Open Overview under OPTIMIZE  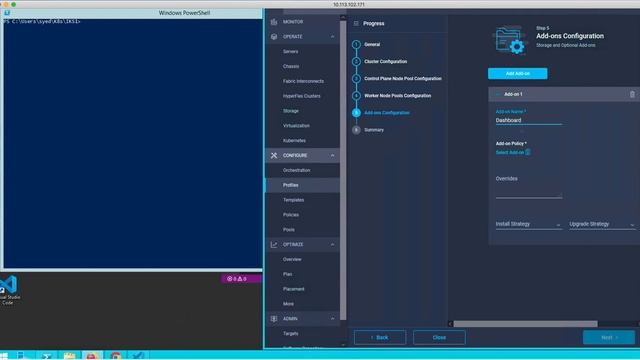292,259
